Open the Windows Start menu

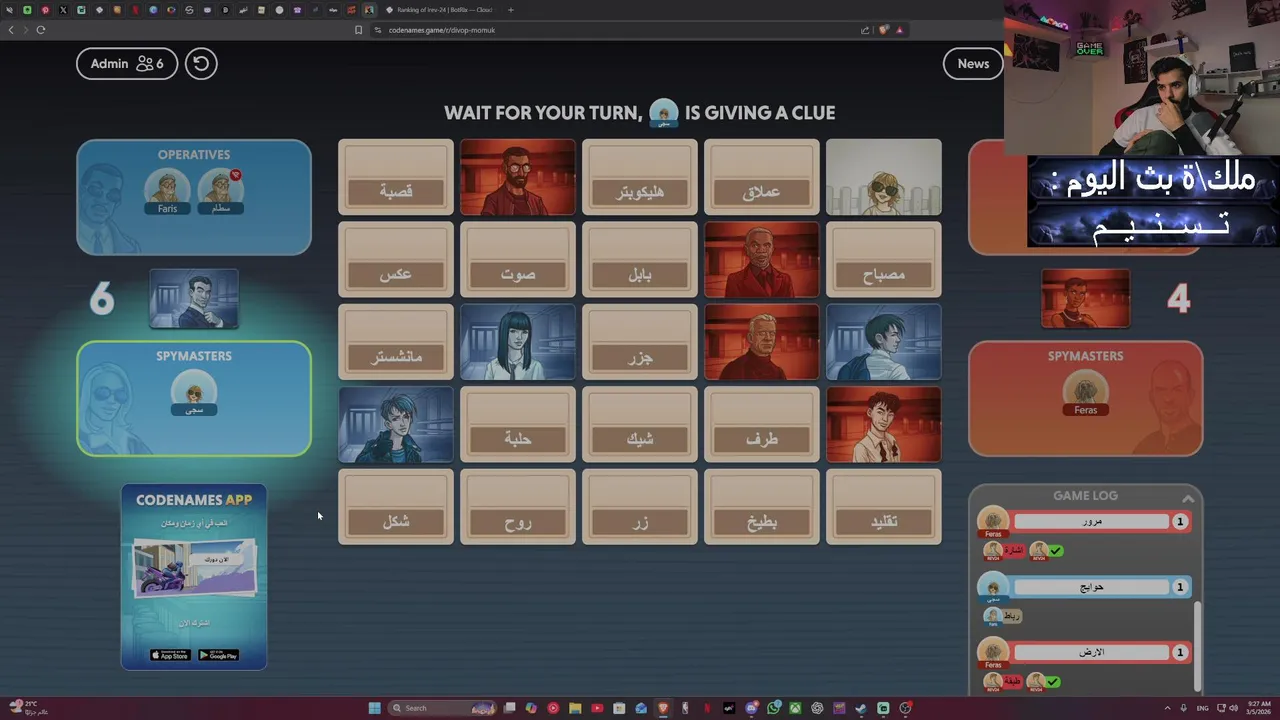pos(374,708)
